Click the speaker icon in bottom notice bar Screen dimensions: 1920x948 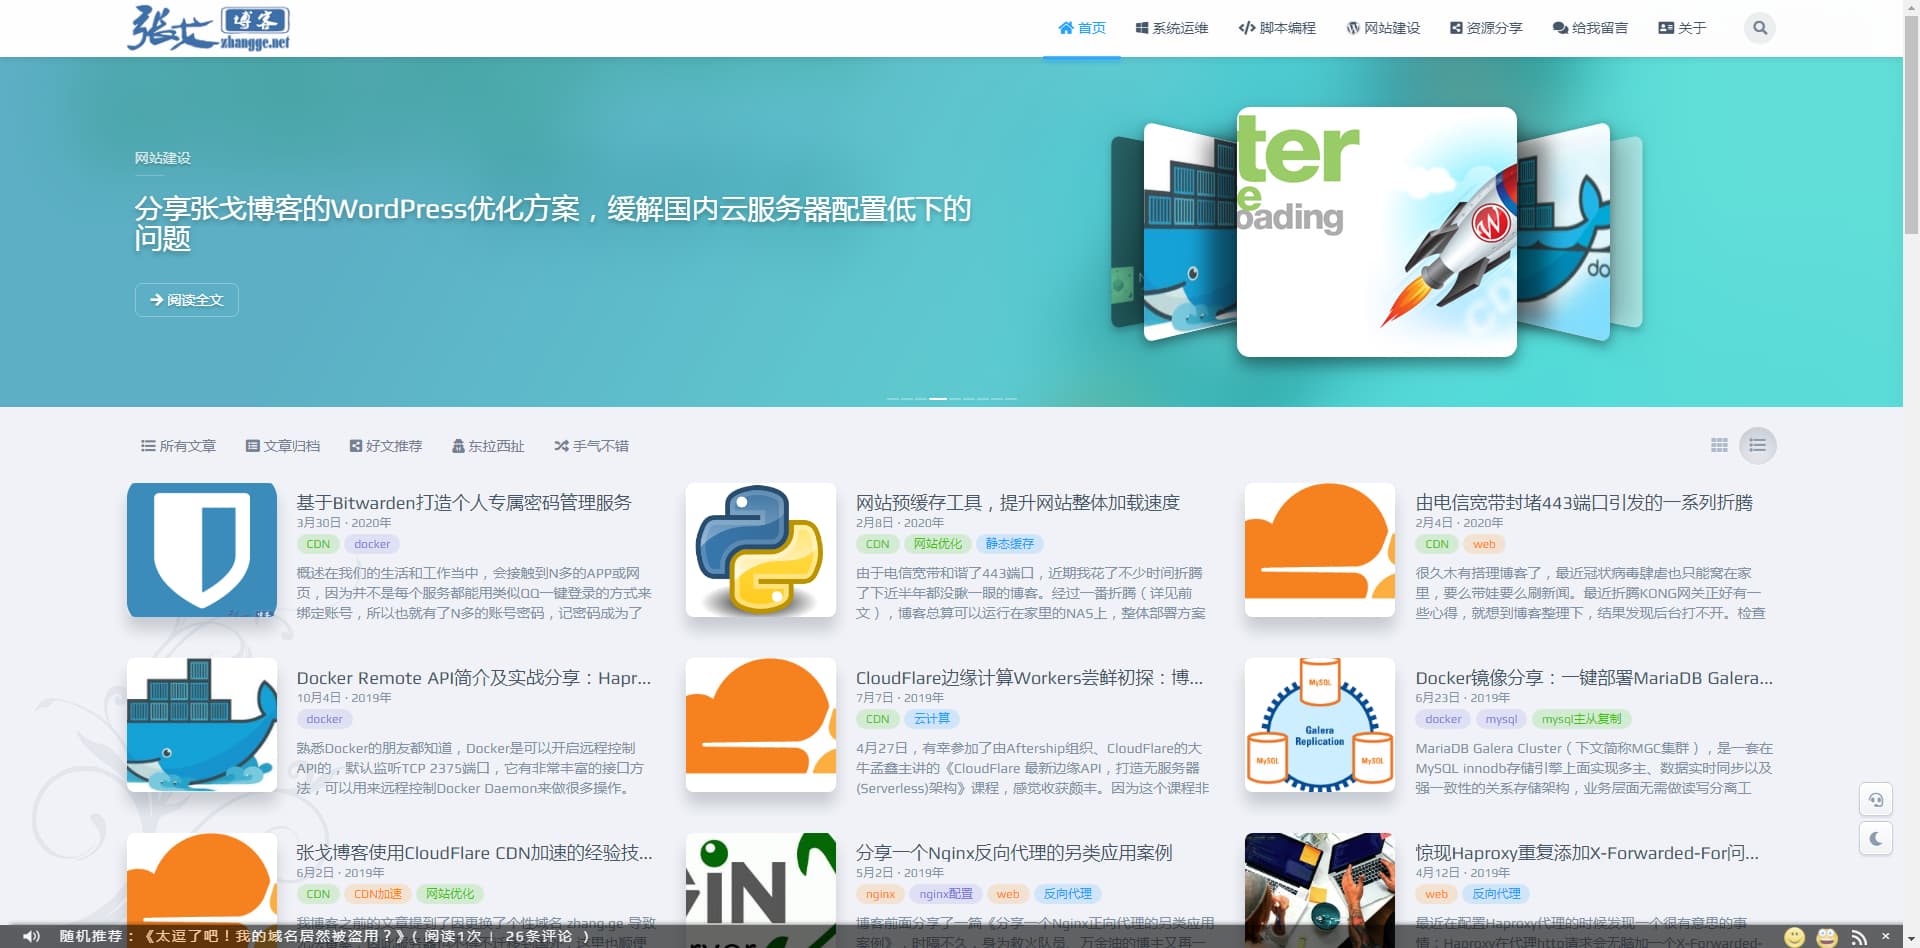click(31, 936)
